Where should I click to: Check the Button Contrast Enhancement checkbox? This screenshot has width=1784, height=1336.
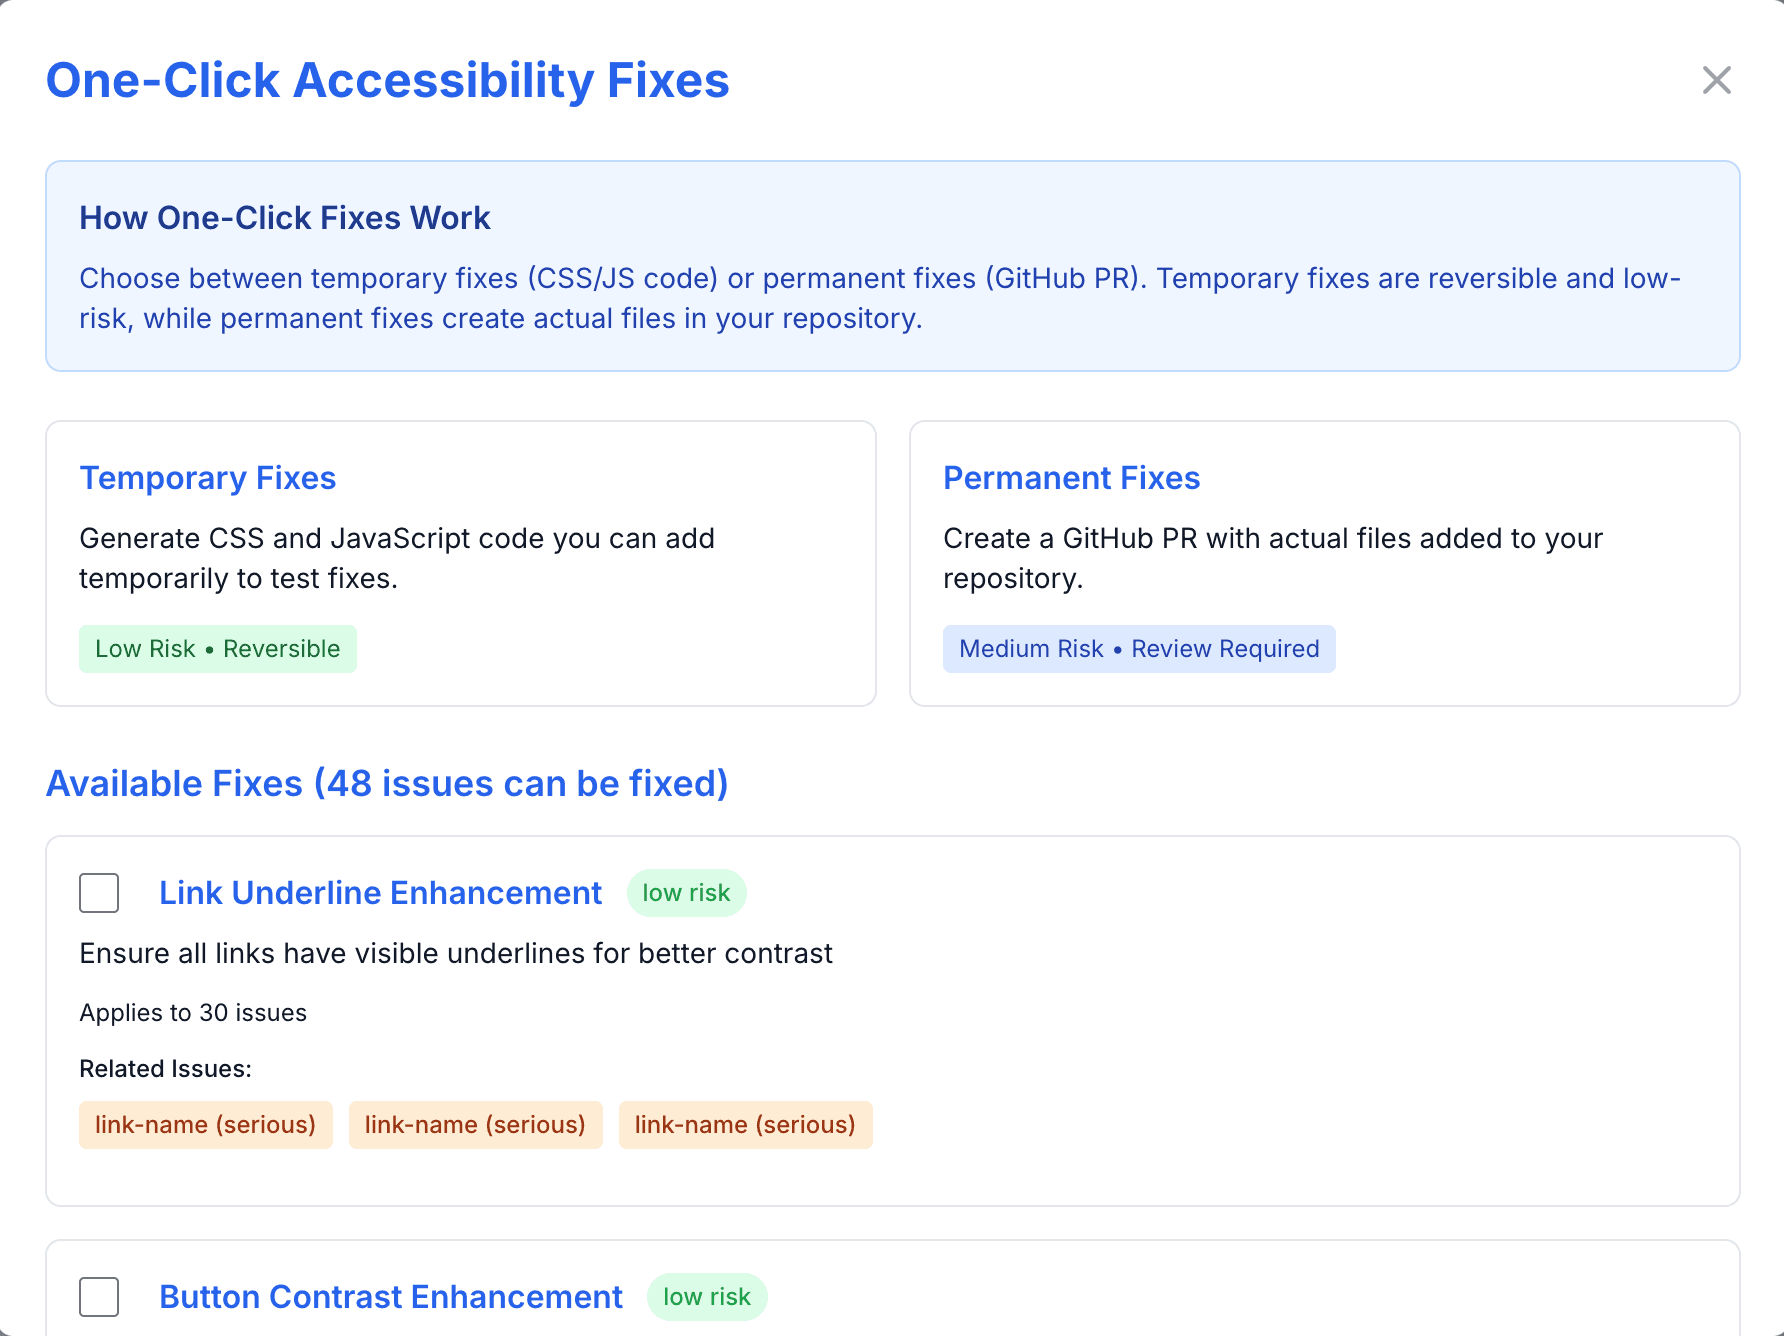(97, 1297)
